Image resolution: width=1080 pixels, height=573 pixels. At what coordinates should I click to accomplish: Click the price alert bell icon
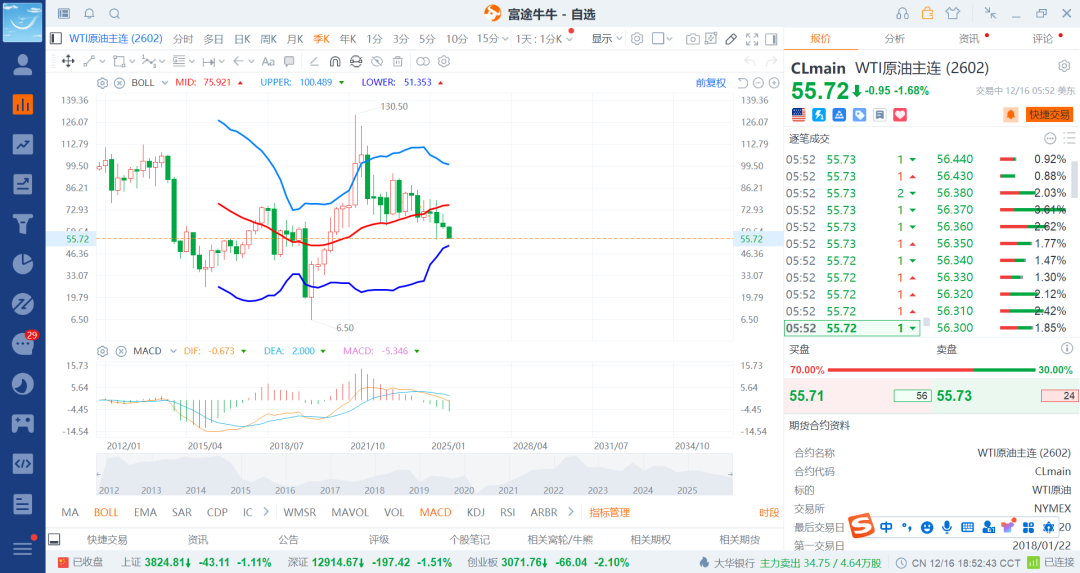click(x=1011, y=115)
